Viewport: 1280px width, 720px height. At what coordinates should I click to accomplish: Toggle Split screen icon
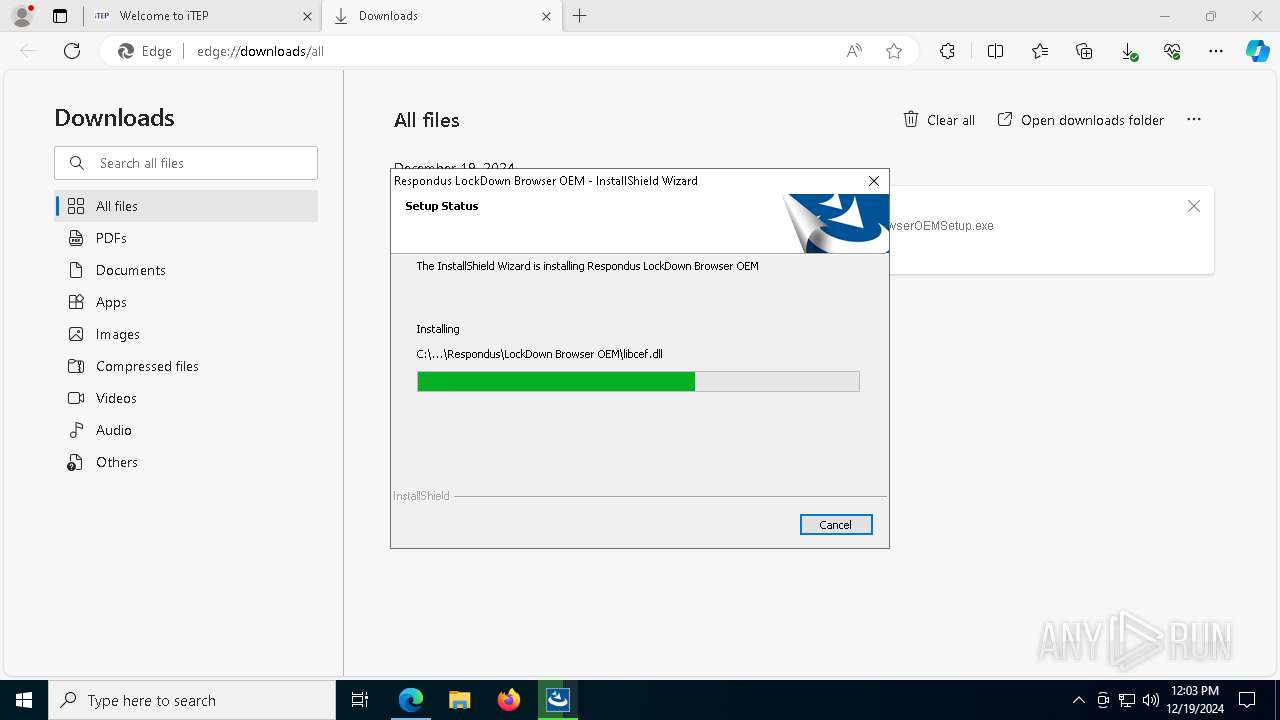tap(995, 51)
